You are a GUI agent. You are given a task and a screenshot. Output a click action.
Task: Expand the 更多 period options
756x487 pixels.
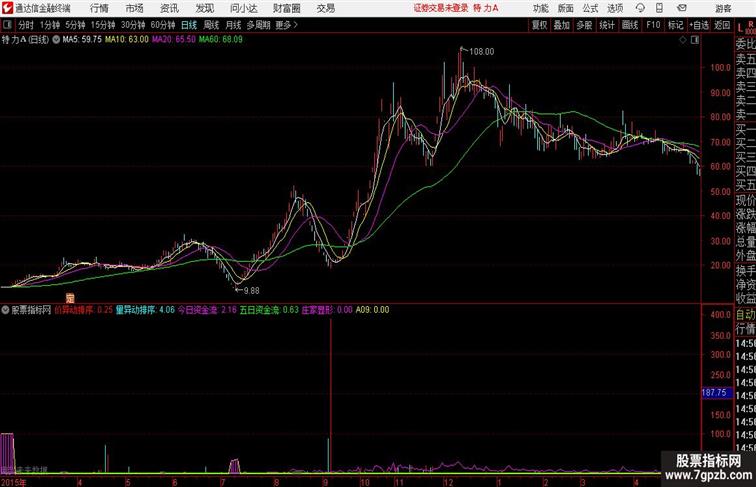(286, 25)
